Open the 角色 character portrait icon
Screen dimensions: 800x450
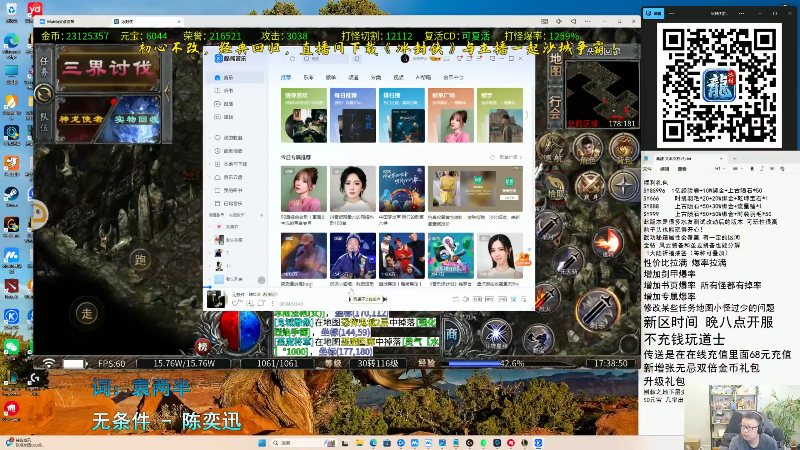[x=588, y=149]
